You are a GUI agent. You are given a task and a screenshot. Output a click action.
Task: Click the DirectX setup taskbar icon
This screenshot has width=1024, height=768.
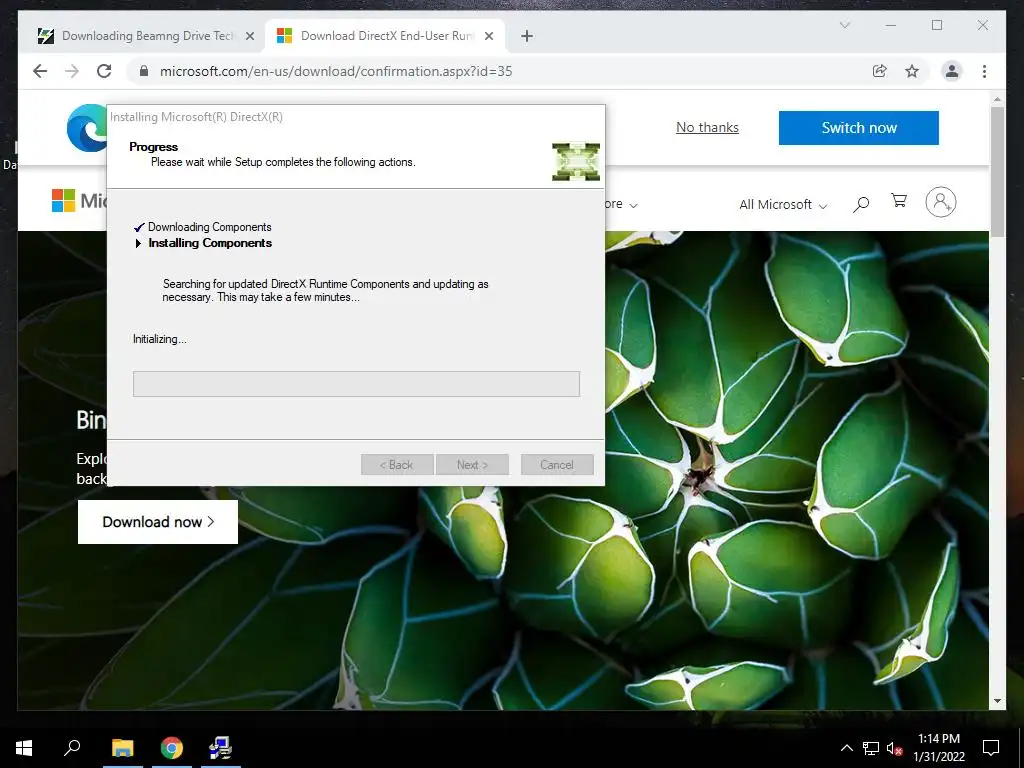(221, 747)
